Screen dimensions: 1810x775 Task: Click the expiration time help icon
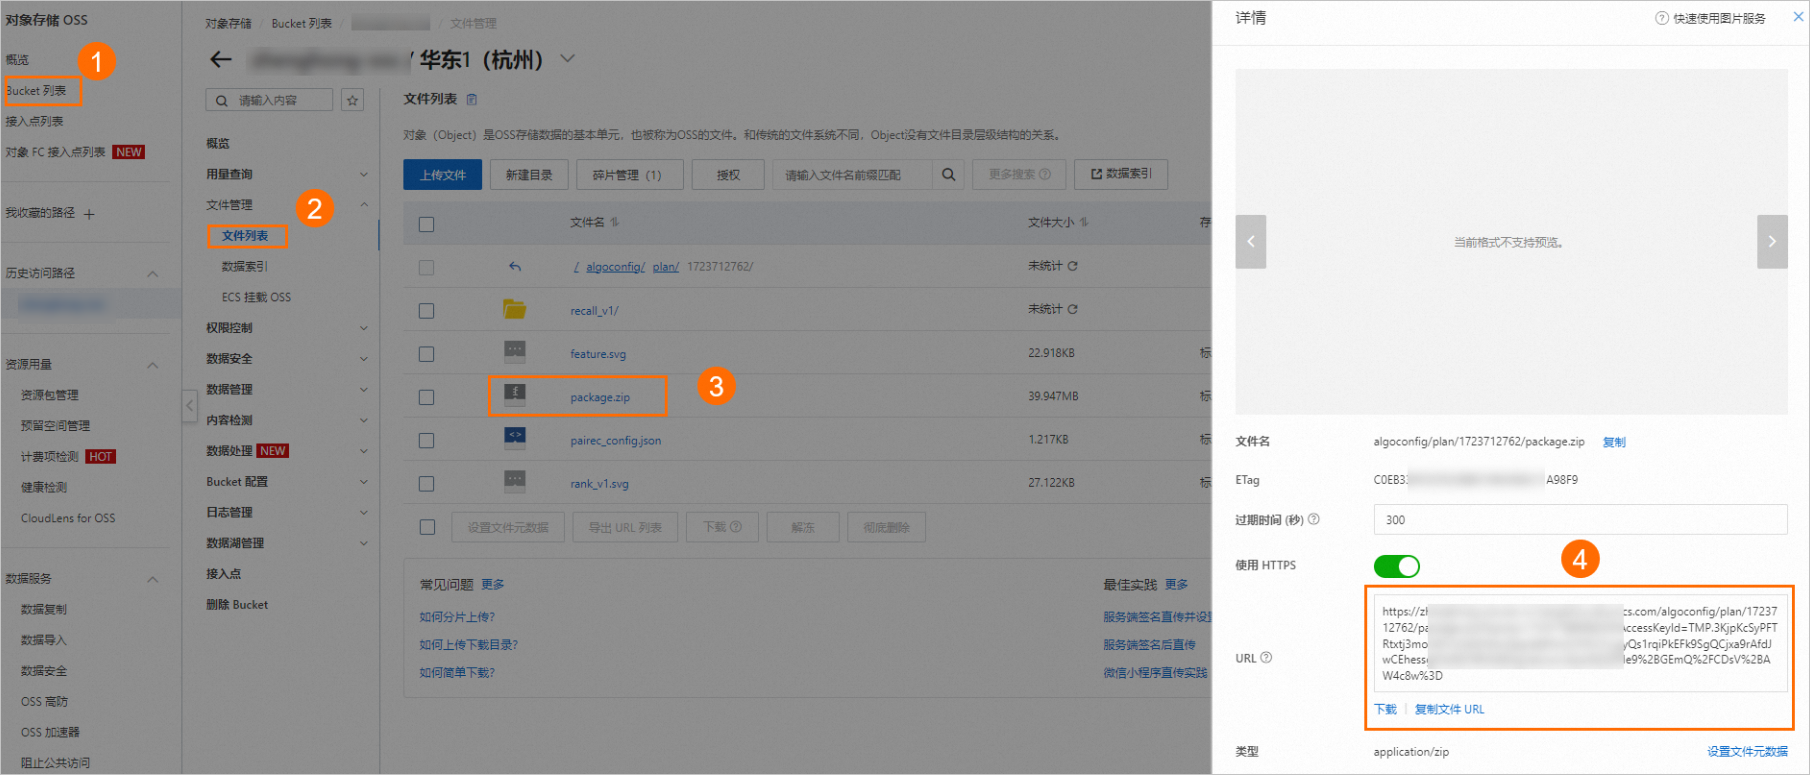pyautogui.click(x=1314, y=519)
